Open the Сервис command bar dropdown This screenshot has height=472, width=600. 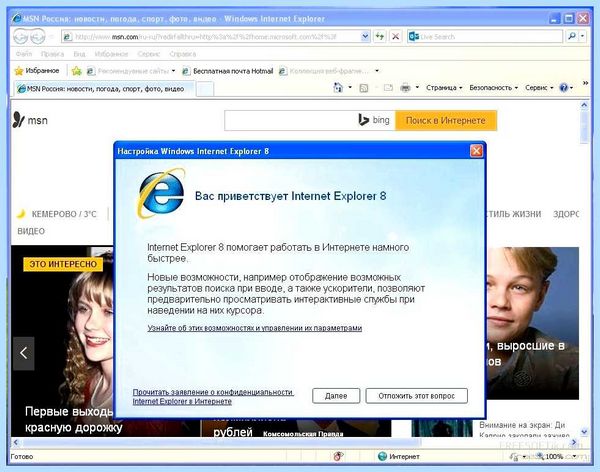[539, 88]
